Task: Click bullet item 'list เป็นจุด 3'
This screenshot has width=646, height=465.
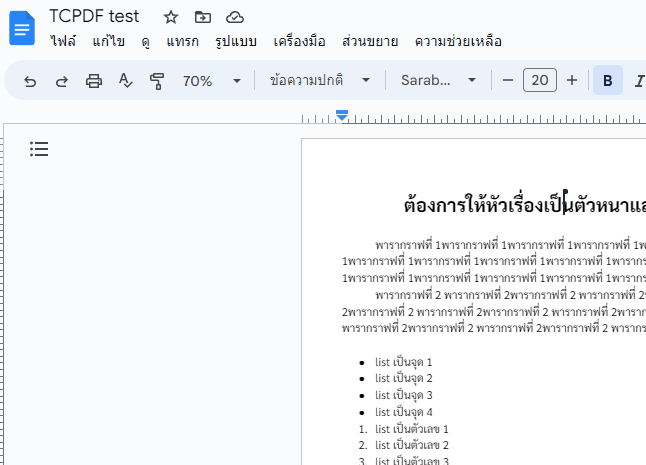Action: point(403,395)
